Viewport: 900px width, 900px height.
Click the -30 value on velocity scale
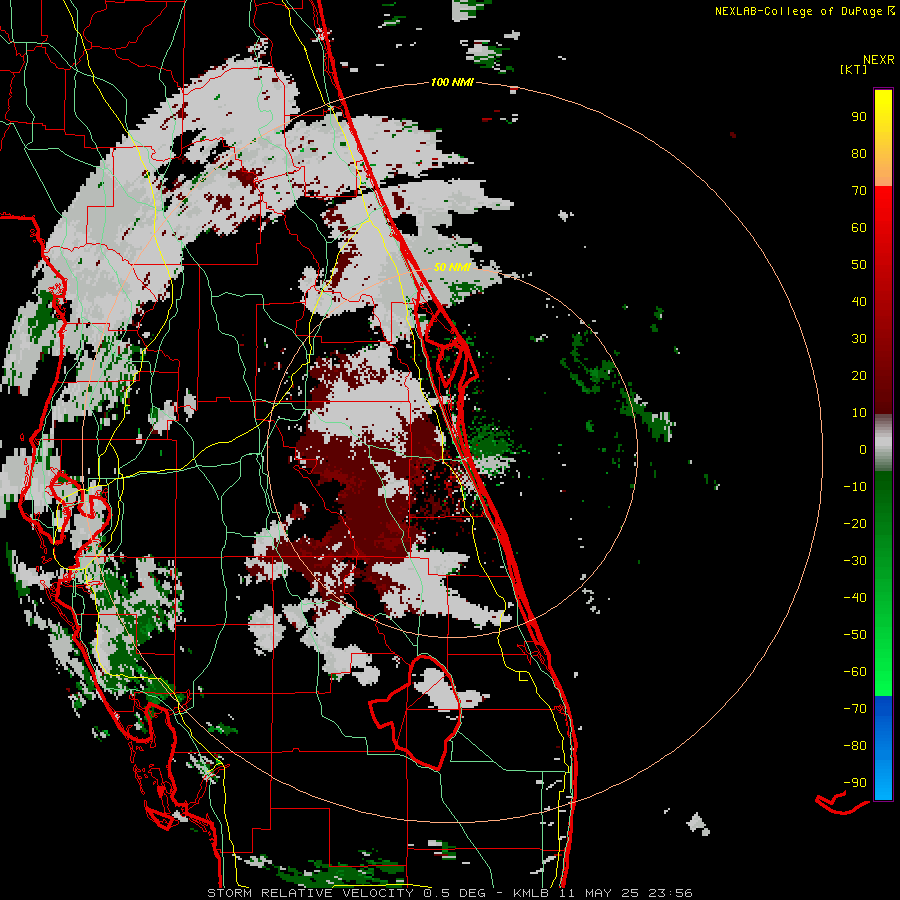coord(855,561)
